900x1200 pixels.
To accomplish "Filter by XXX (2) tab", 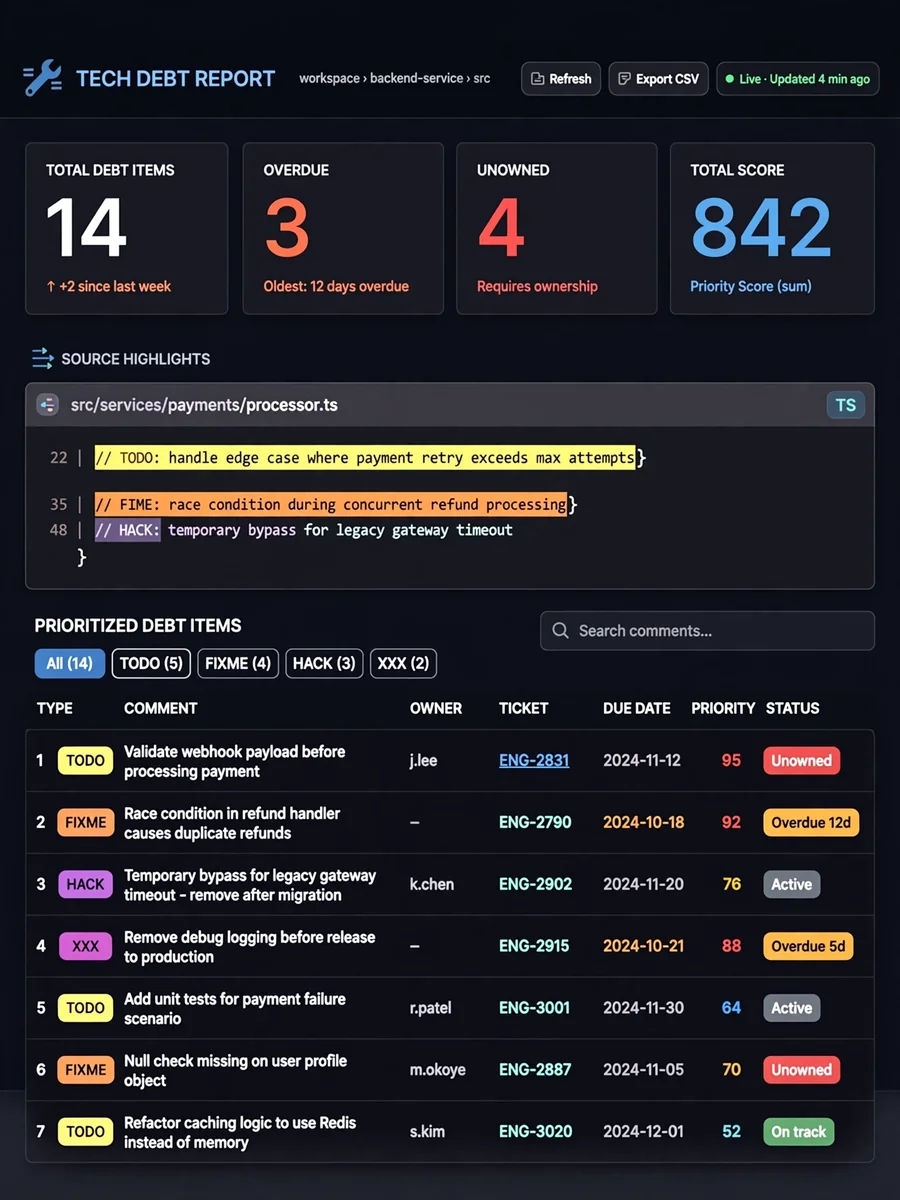I will [403, 663].
